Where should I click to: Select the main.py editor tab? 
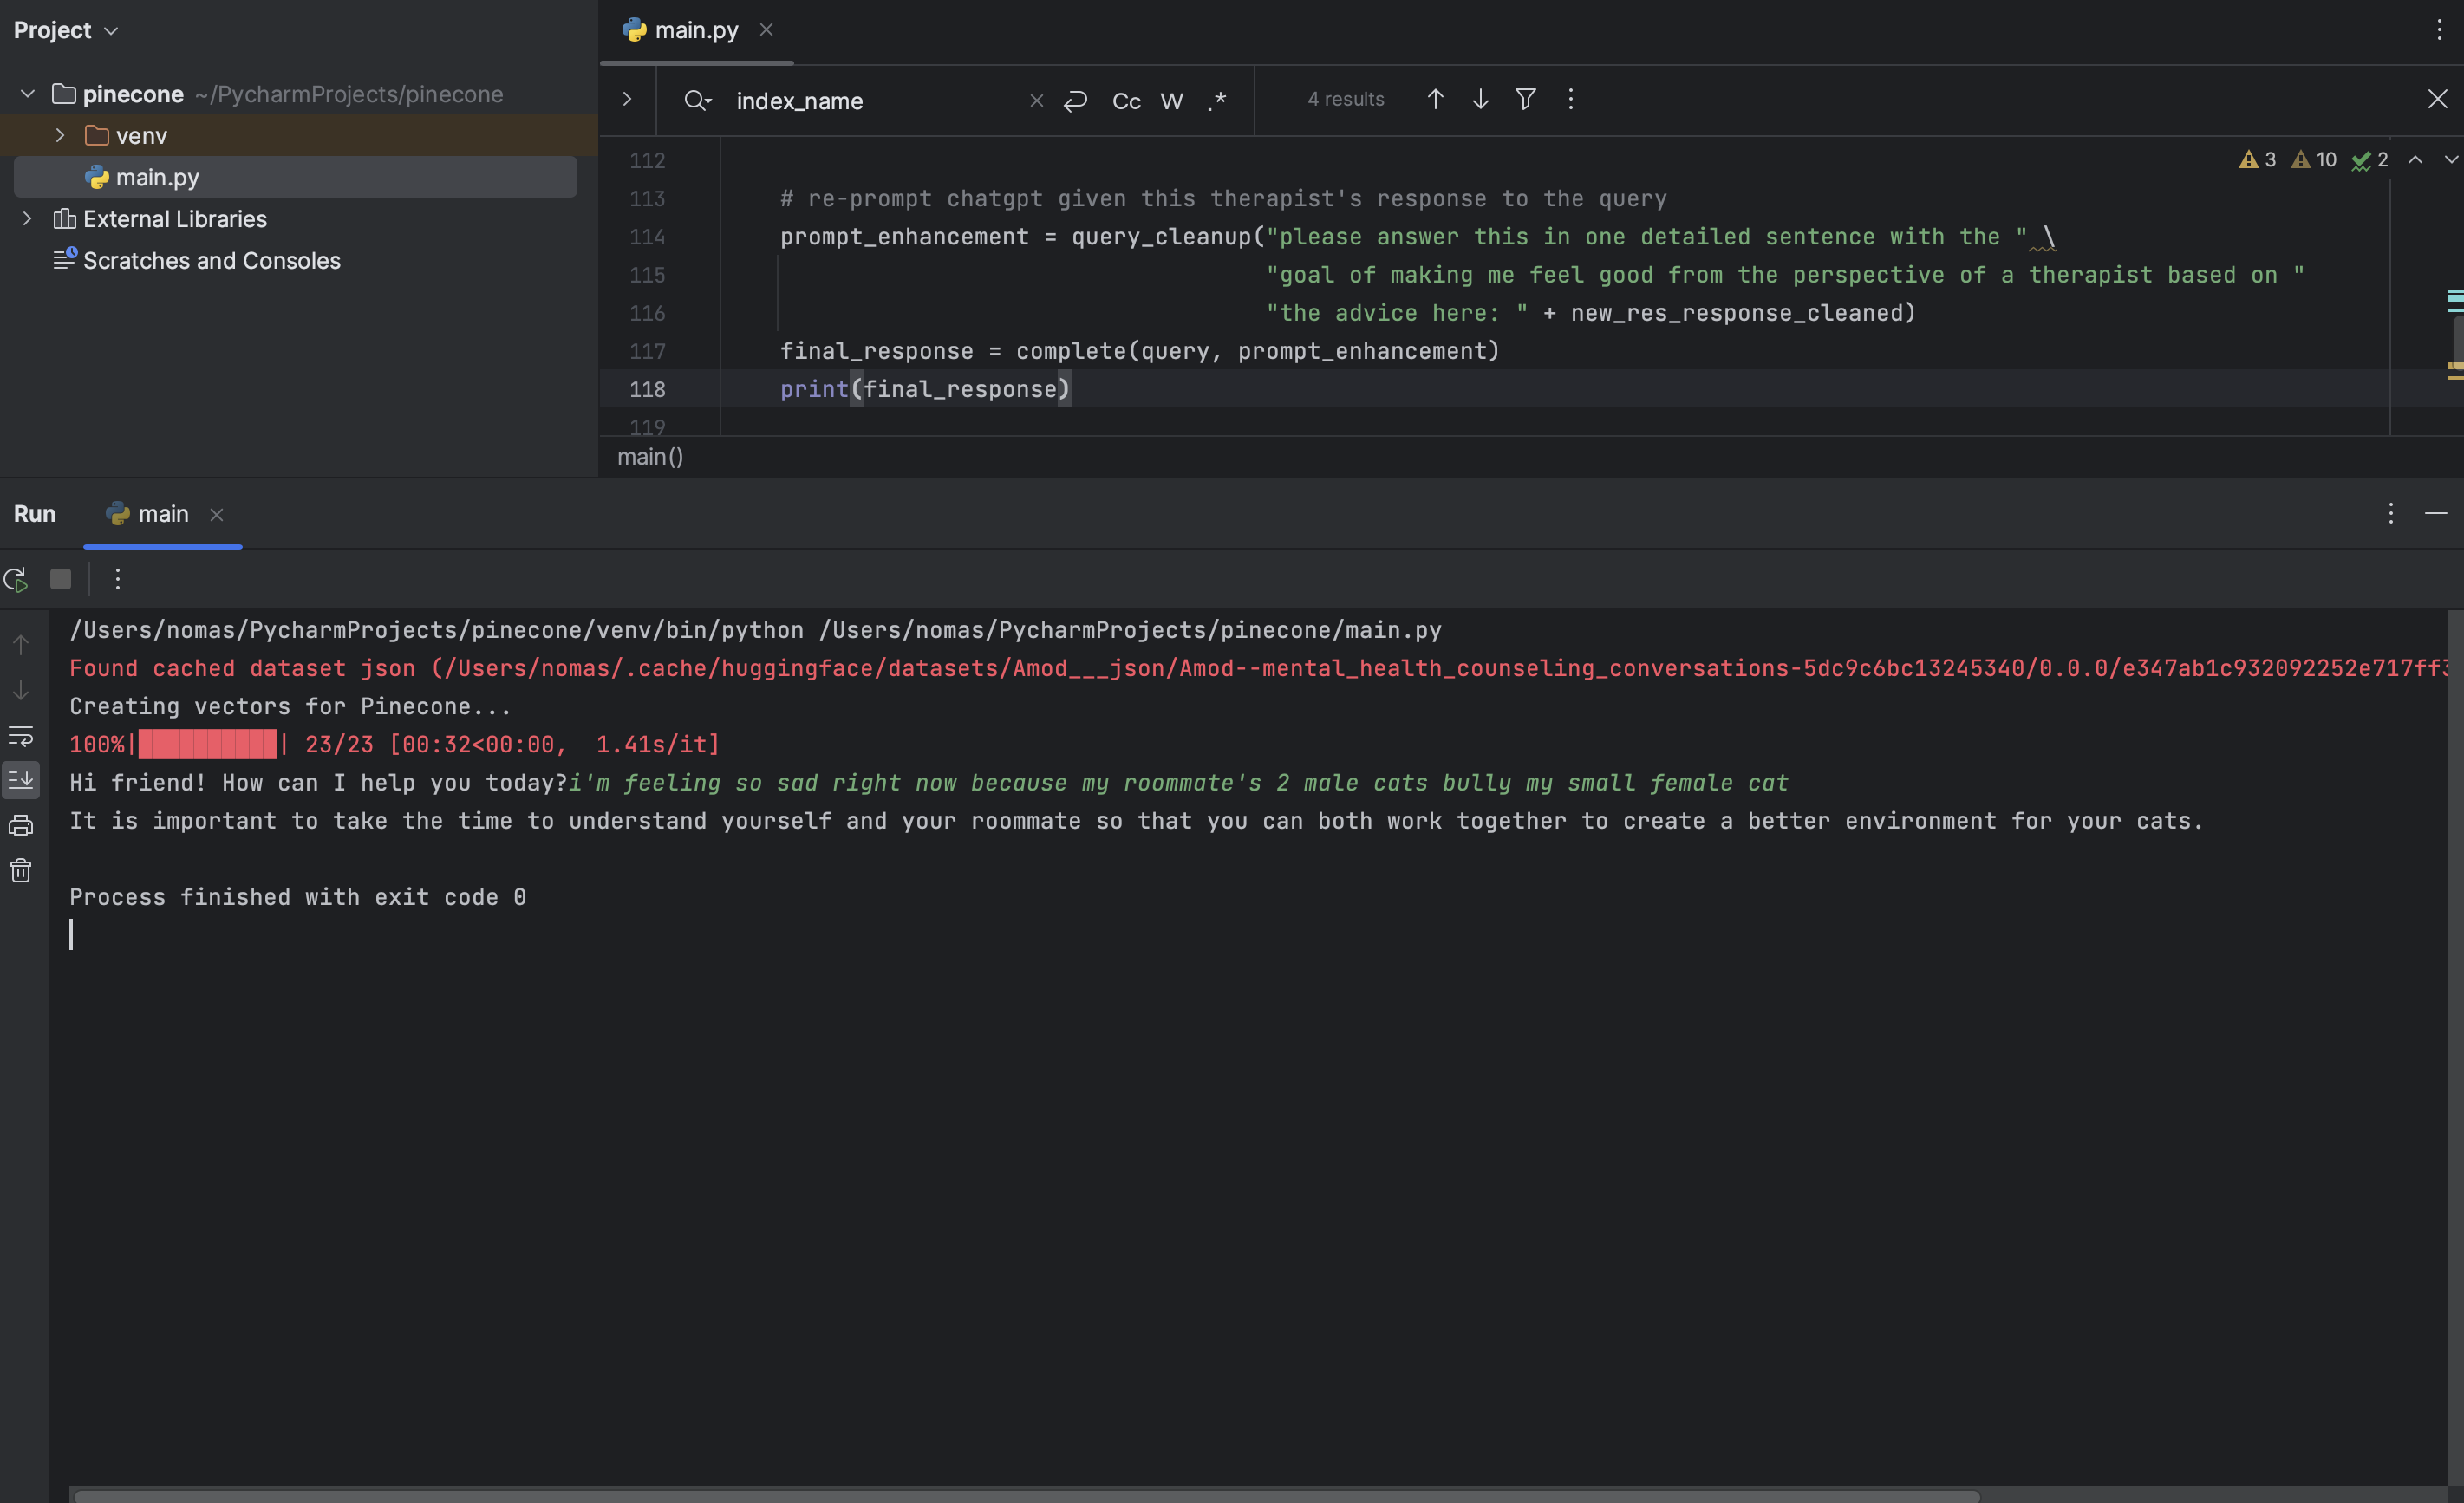695,31
